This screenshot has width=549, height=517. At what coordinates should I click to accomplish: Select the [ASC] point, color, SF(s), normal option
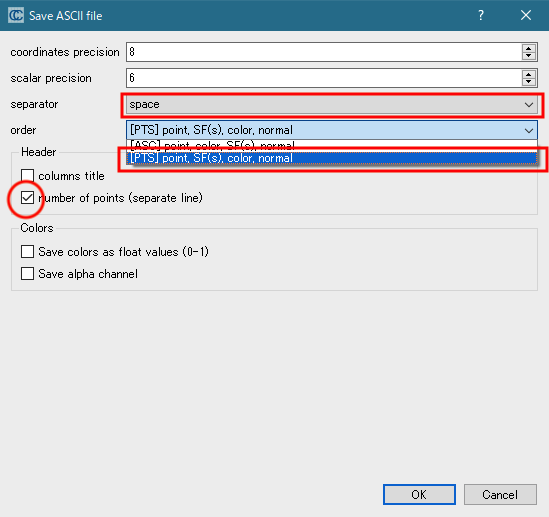click(x=332, y=145)
